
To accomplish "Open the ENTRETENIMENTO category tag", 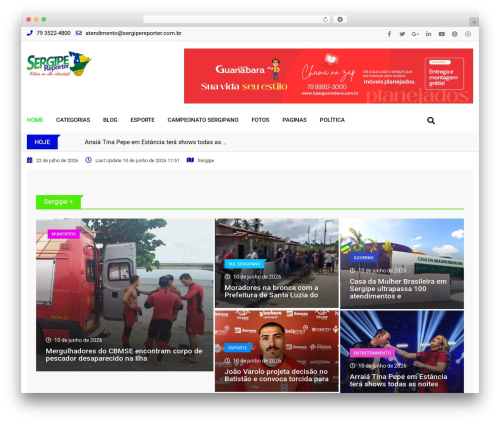I will point(372,353).
